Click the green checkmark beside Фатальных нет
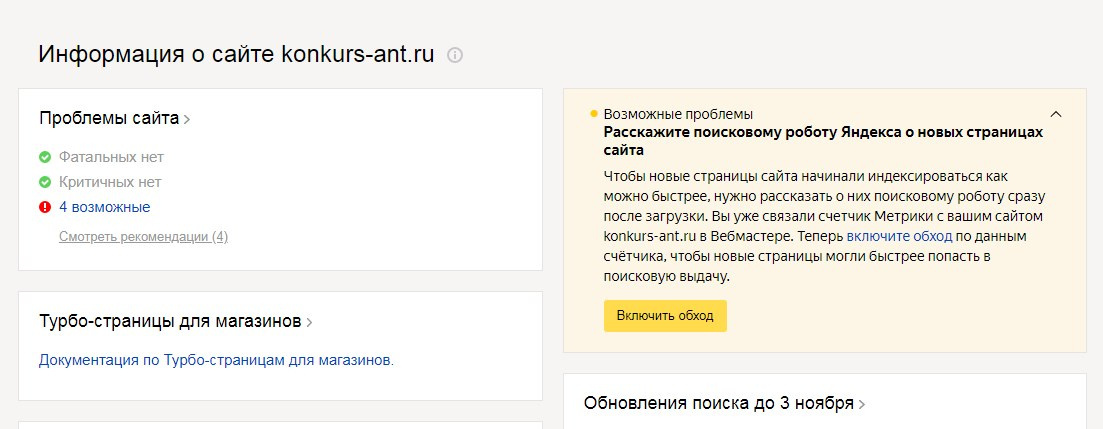The width and height of the screenshot is (1103, 429). (x=45, y=157)
